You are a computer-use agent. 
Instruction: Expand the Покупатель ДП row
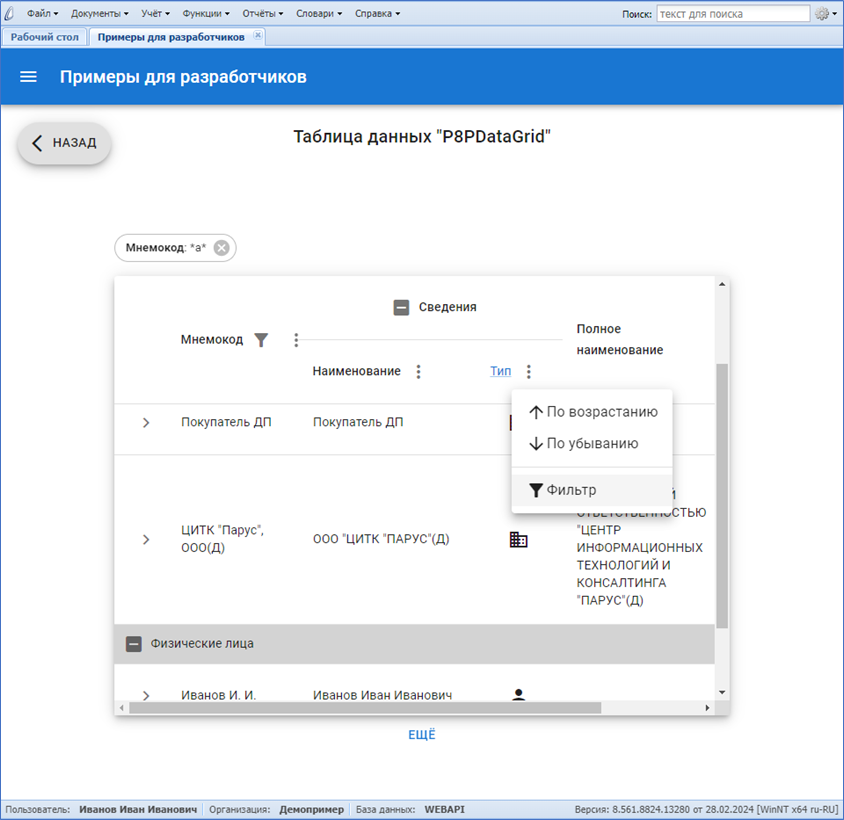[x=146, y=423]
